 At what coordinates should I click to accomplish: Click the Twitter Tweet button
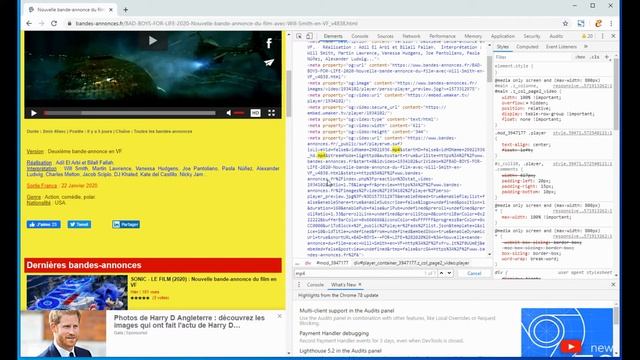pyautogui.click(x=79, y=224)
